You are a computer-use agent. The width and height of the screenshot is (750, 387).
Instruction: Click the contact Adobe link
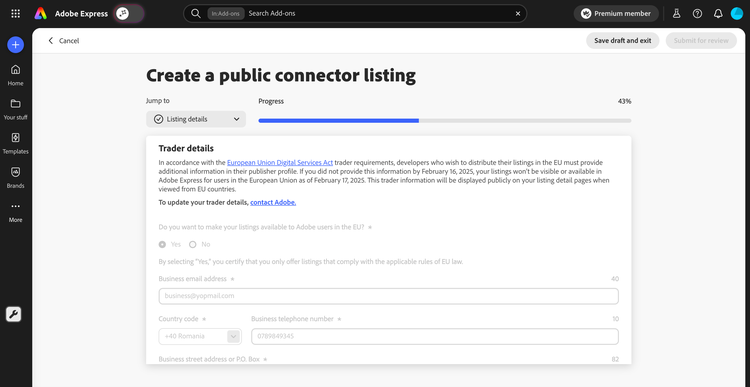click(273, 202)
